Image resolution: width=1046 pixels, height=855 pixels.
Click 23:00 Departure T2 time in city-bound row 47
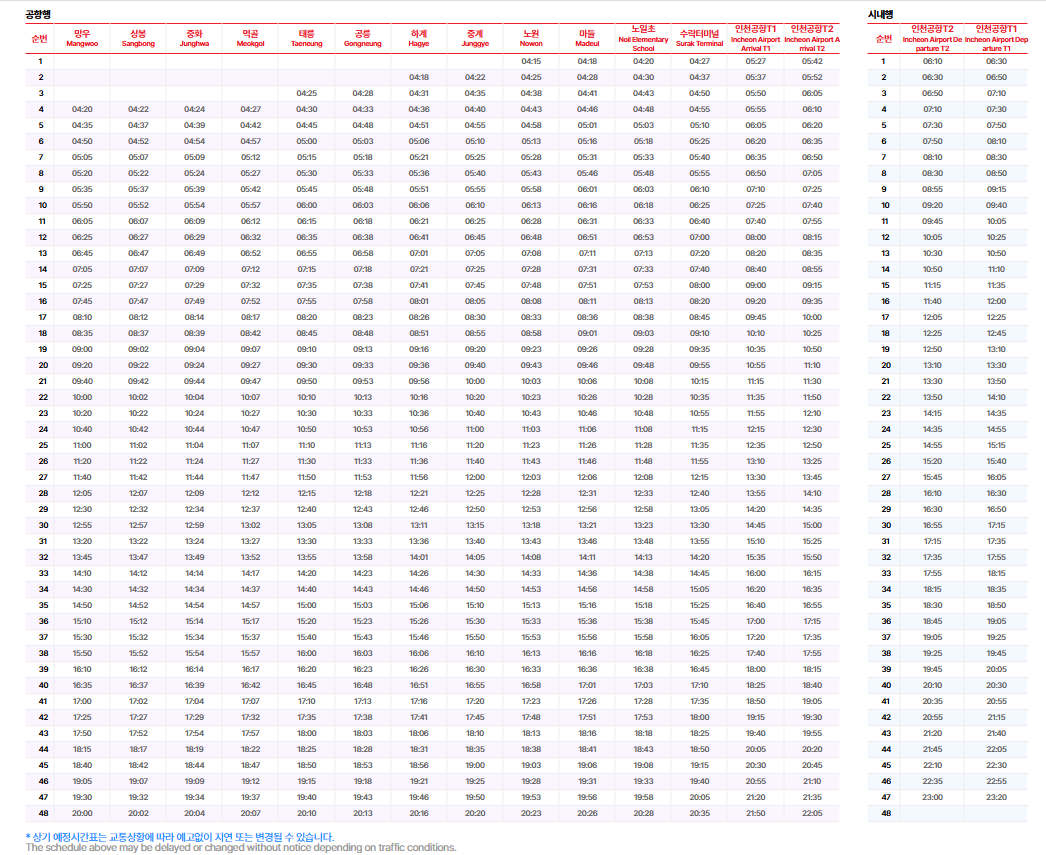click(933, 798)
